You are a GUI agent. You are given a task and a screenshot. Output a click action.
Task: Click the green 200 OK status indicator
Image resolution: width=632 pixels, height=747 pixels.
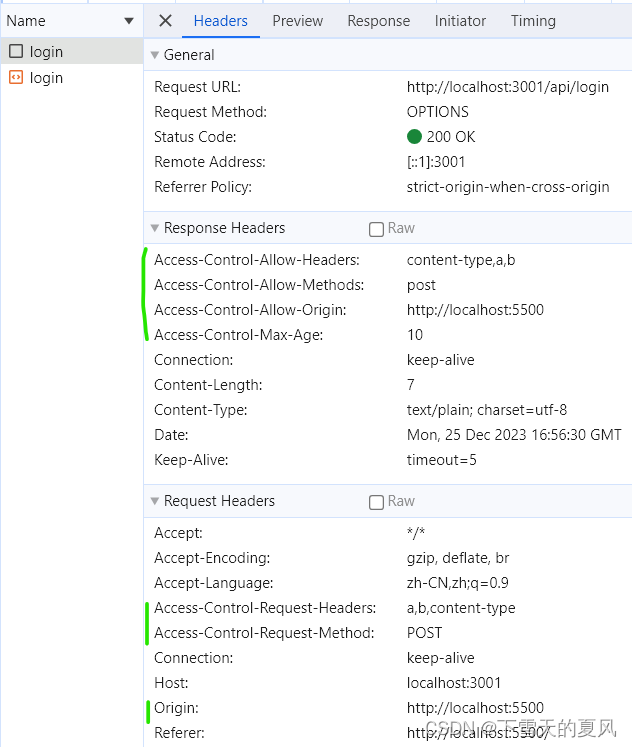(x=414, y=137)
